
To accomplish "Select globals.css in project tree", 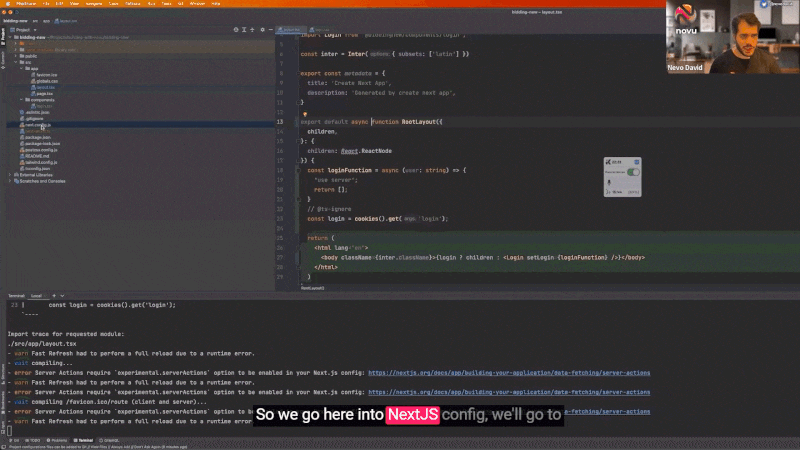I will coord(44,81).
